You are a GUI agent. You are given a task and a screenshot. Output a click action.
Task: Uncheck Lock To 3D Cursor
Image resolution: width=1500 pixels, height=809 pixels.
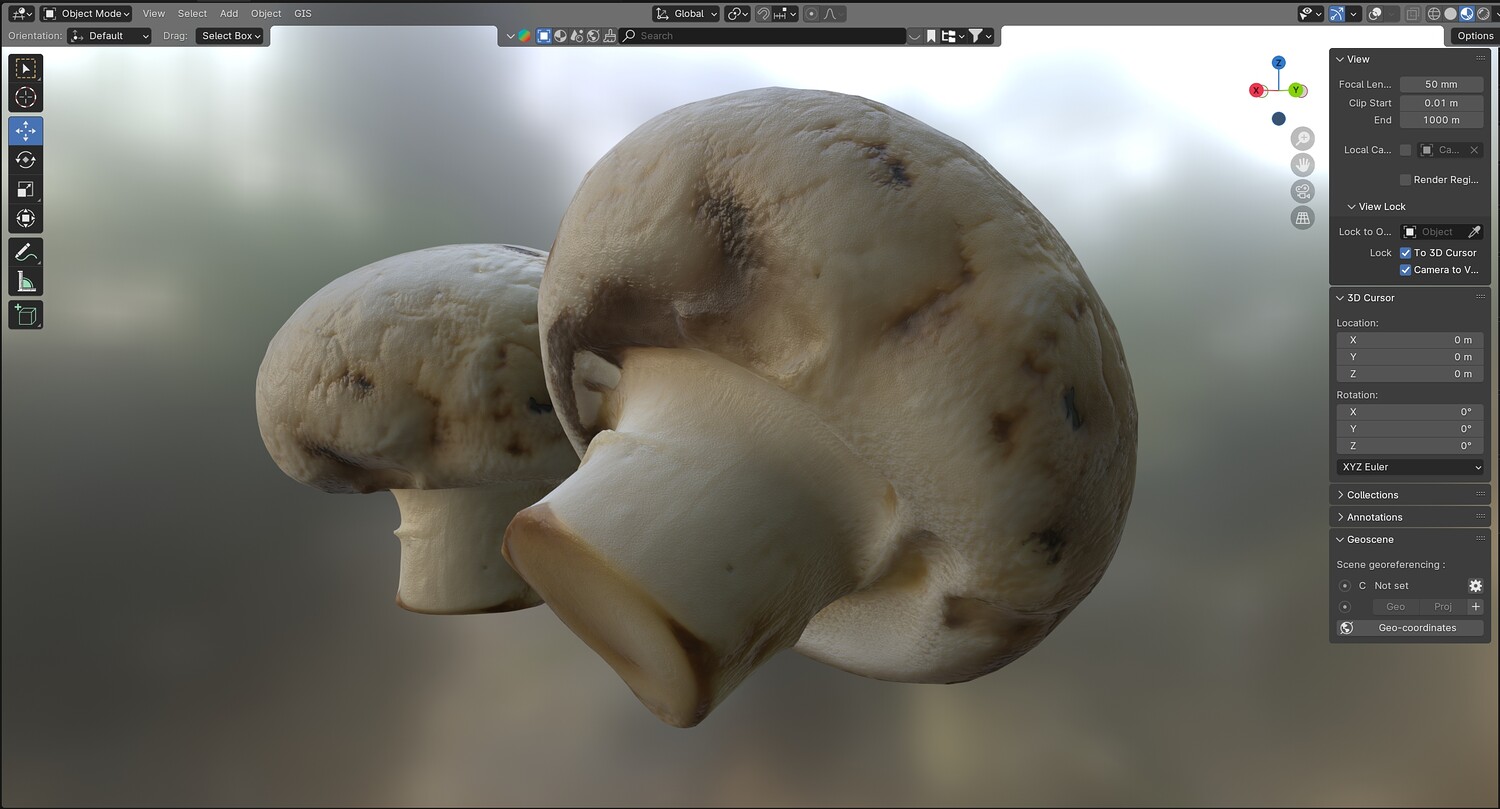(1405, 253)
